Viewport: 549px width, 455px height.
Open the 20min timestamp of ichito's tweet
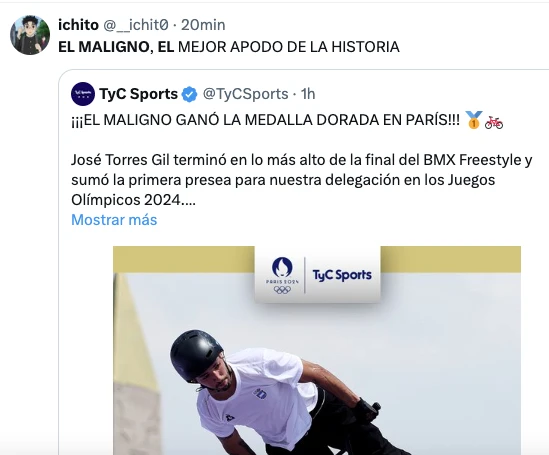click(x=203, y=25)
